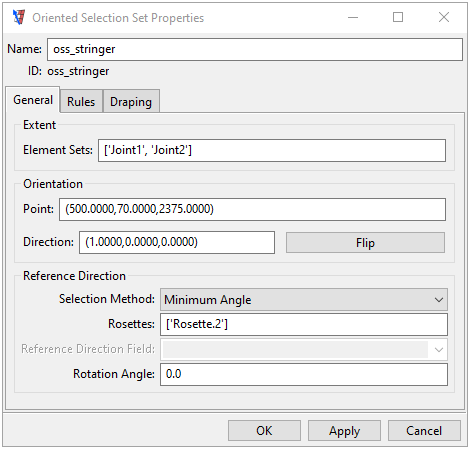
Task: Switch to the Draping tab
Action: pyautogui.click(x=131, y=101)
